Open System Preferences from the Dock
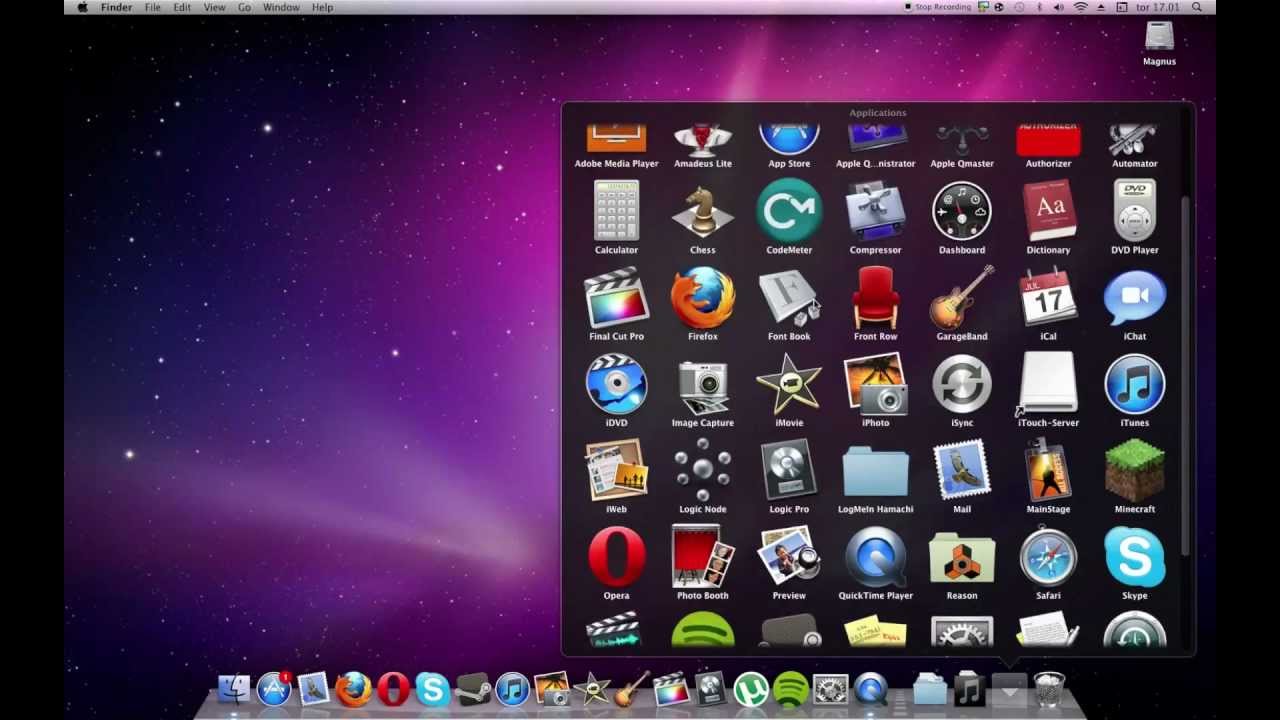 pyautogui.click(x=830, y=689)
